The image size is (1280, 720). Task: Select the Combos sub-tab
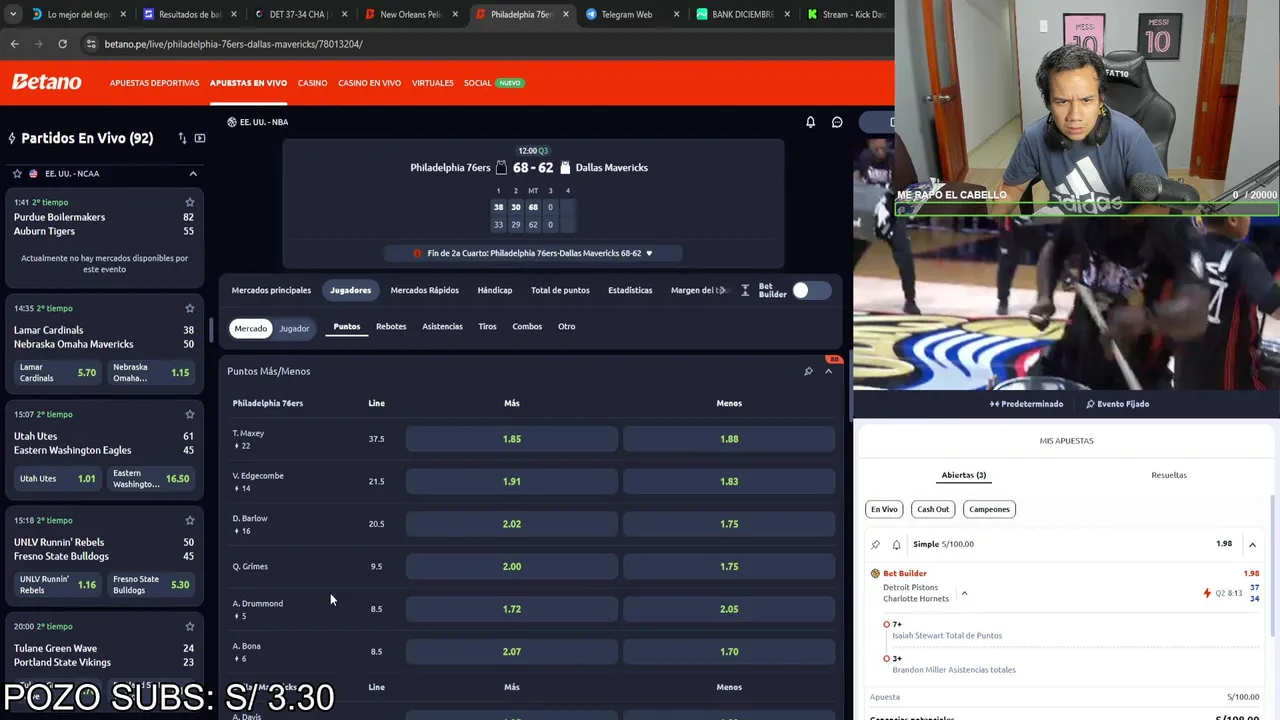tap(527, 326)
